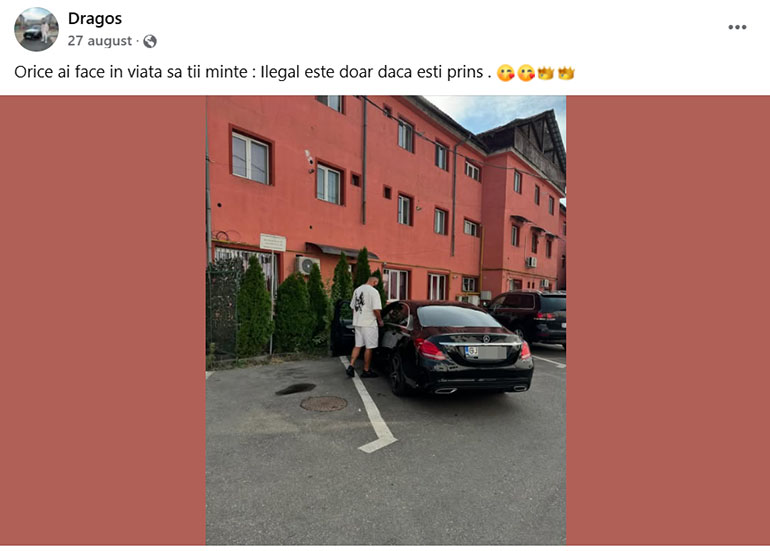Click the white sign on the building wall

pos(273,242)
